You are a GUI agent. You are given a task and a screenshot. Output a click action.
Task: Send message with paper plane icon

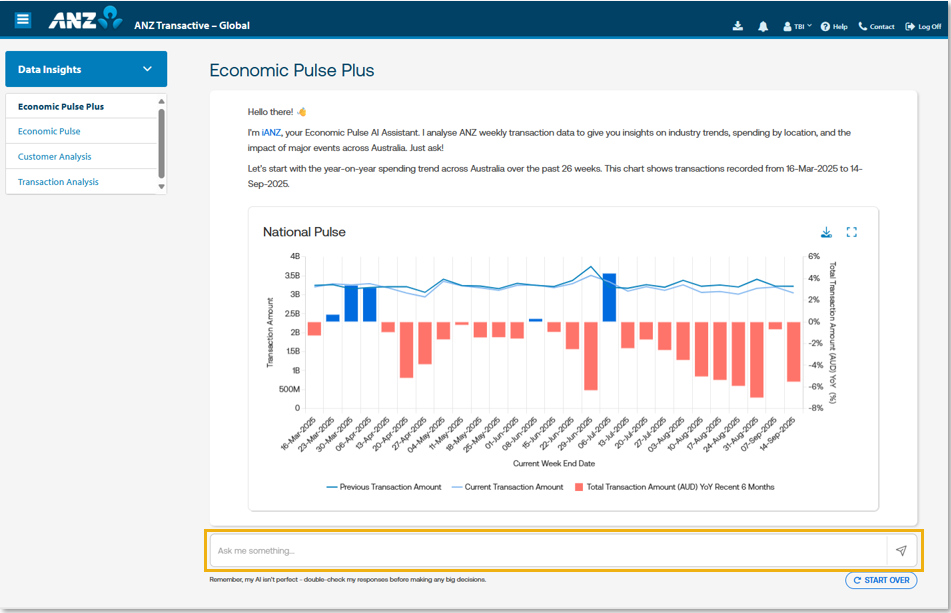tap(901, 551)
